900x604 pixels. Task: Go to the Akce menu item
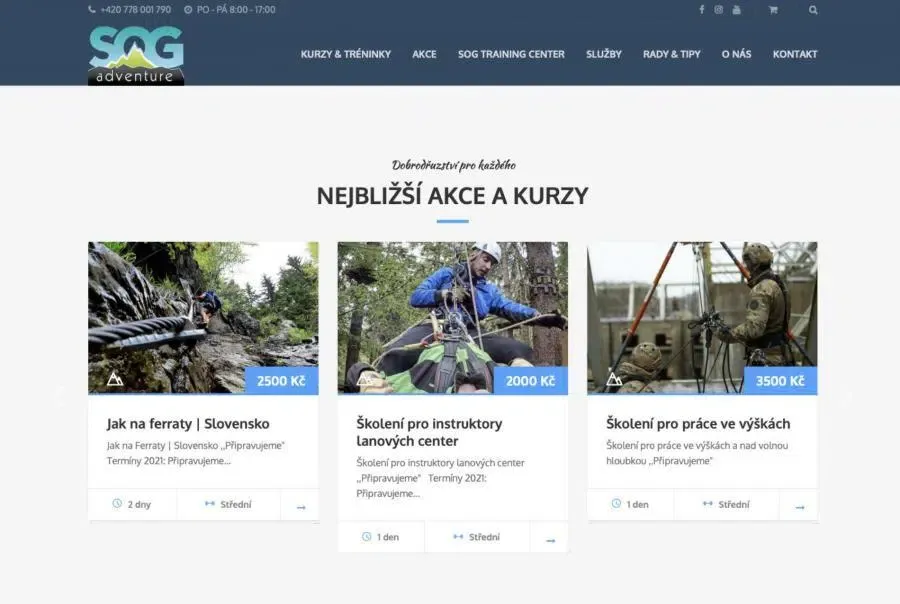pos(424,54)
